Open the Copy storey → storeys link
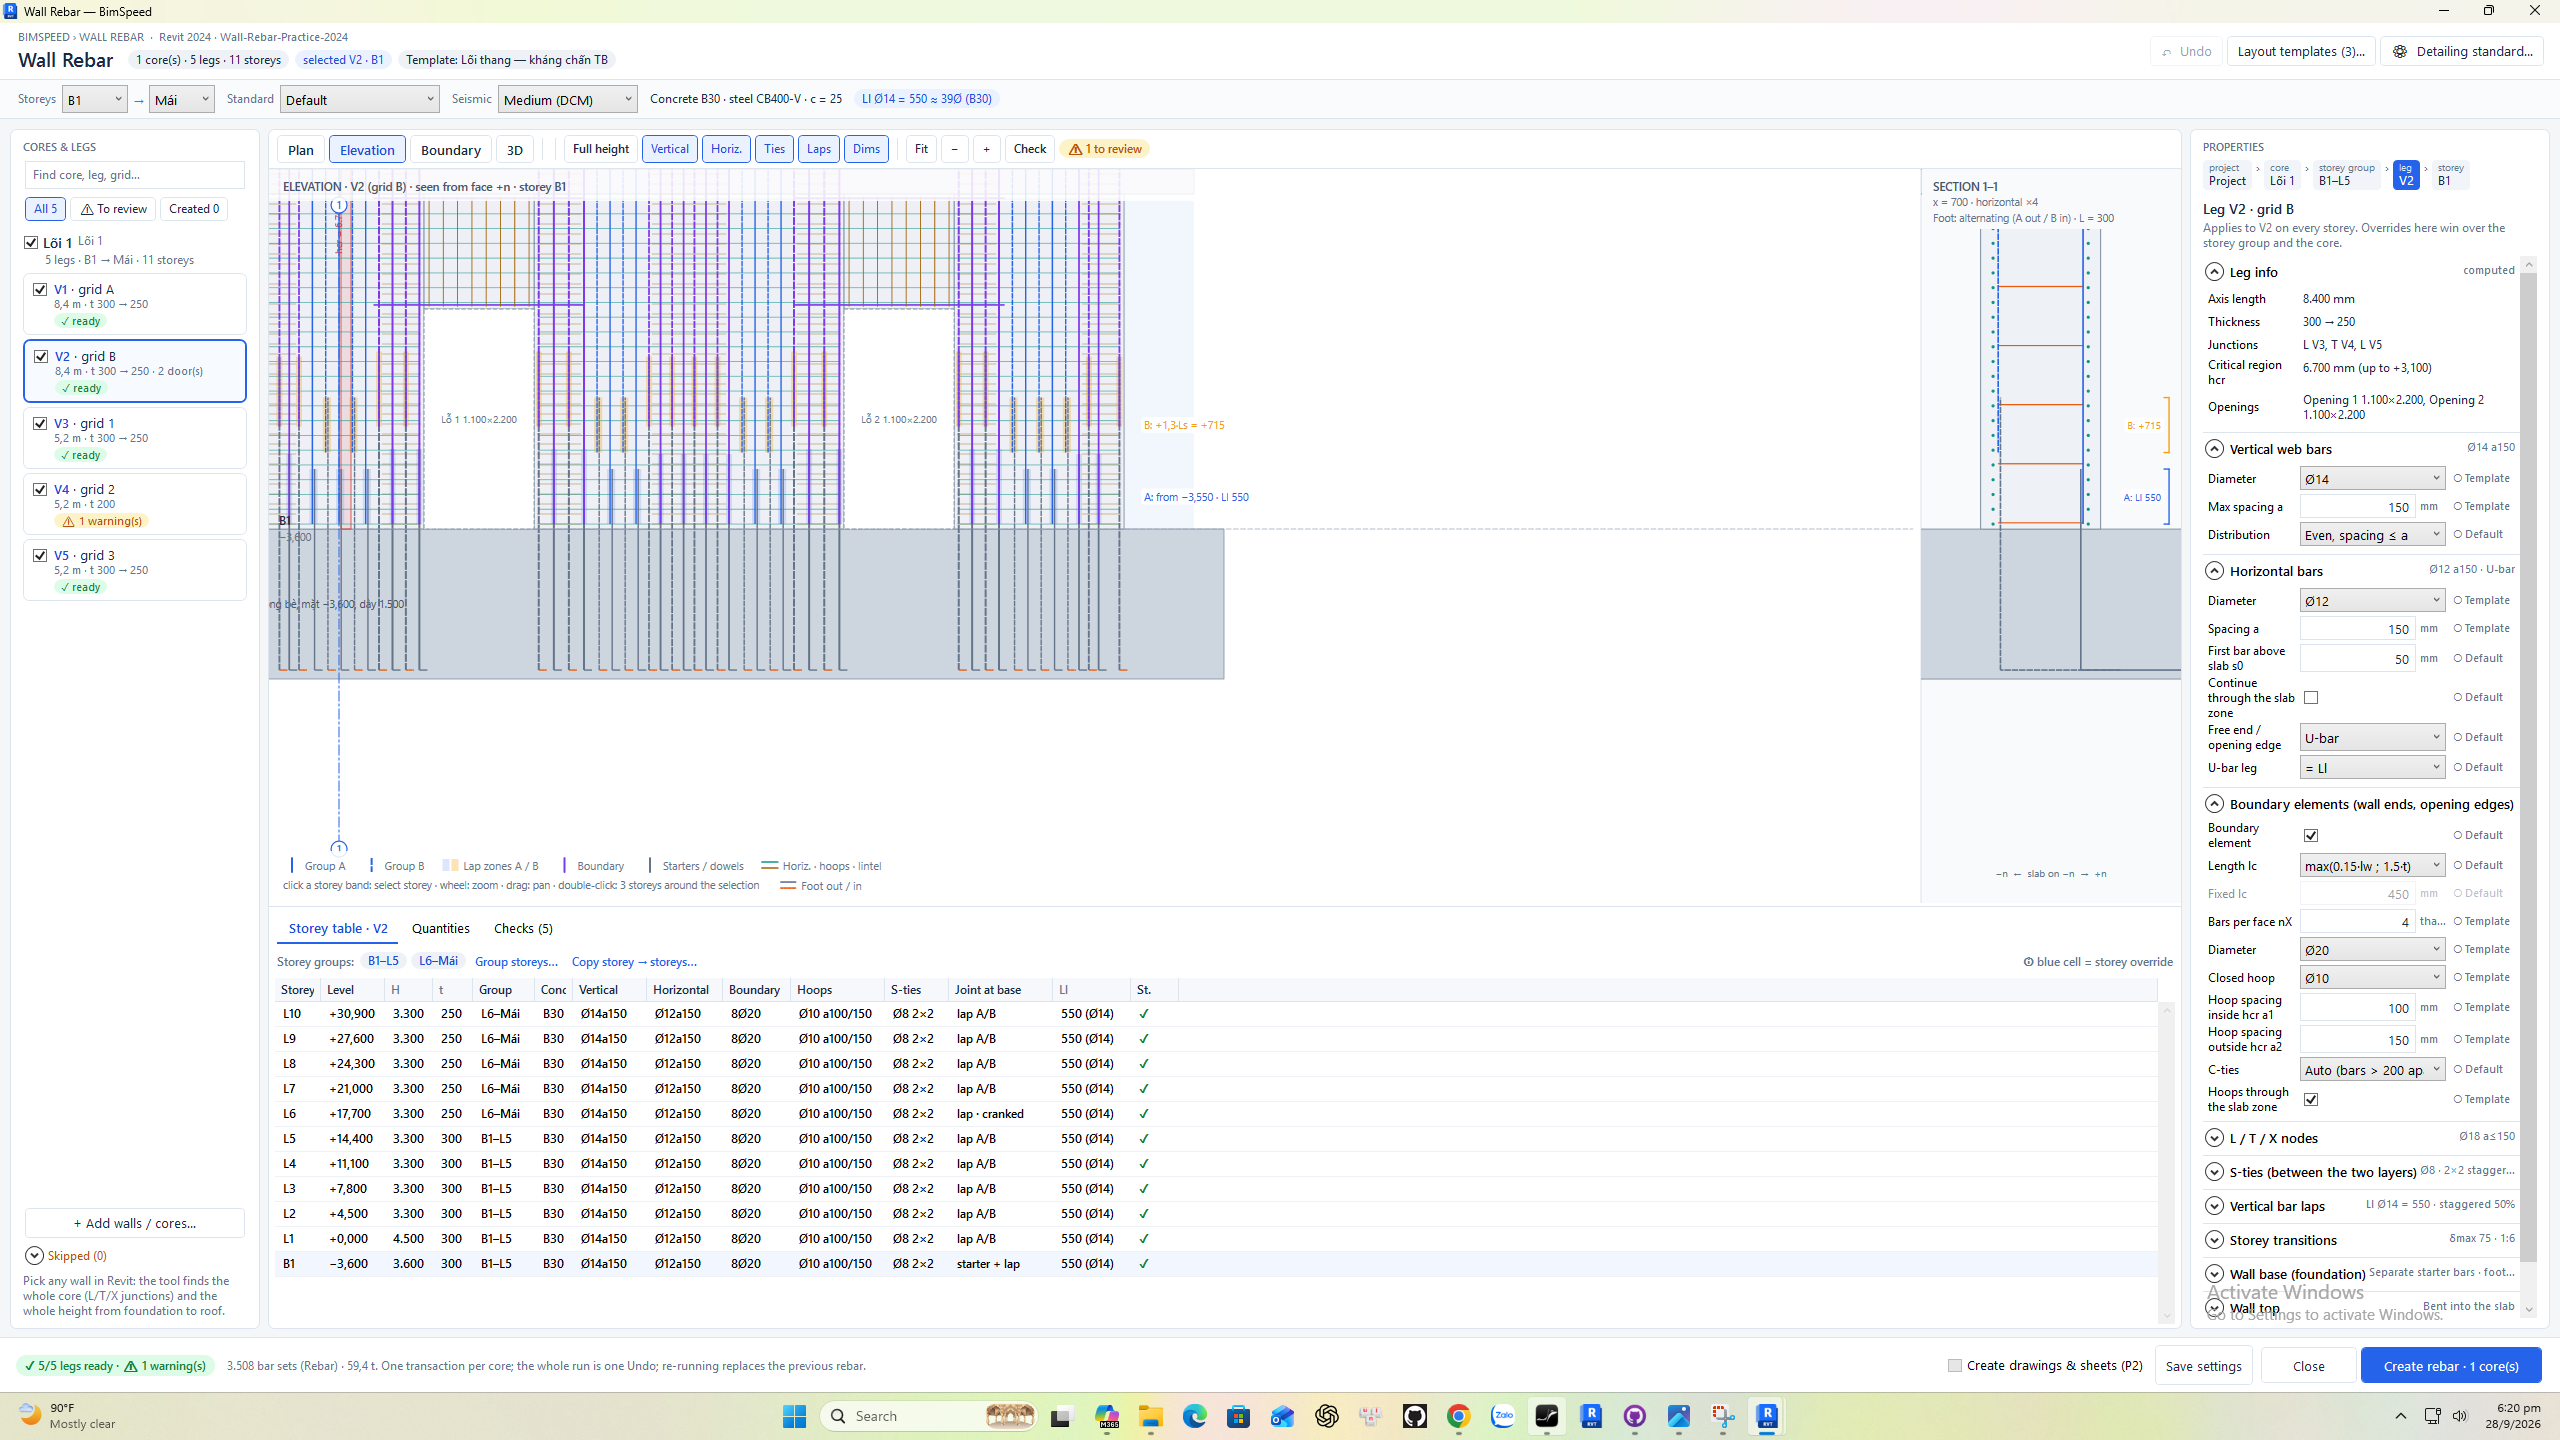Viewport: 2560px width, 1440px height. pos(634,961)
